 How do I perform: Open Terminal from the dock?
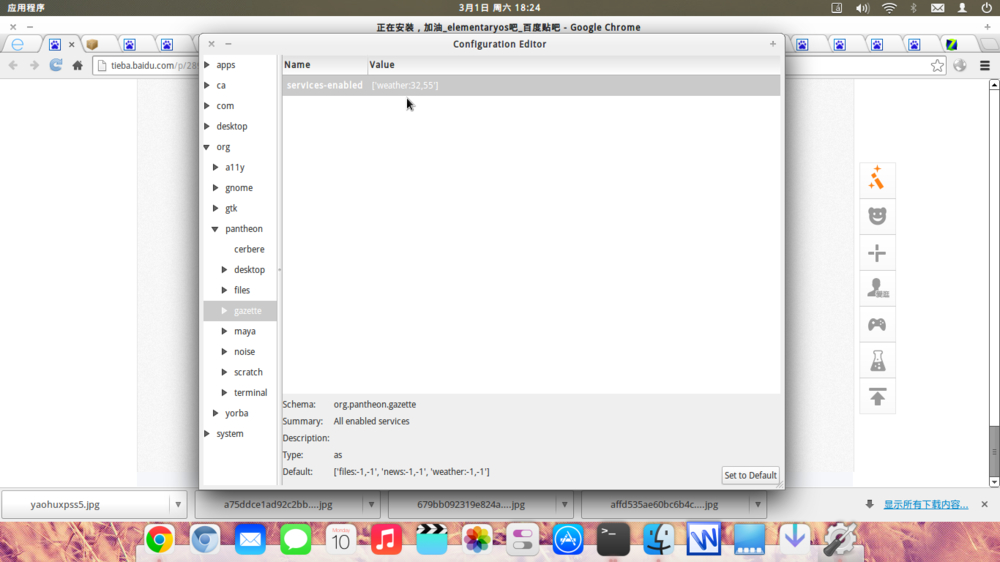(x=613, y=540)
